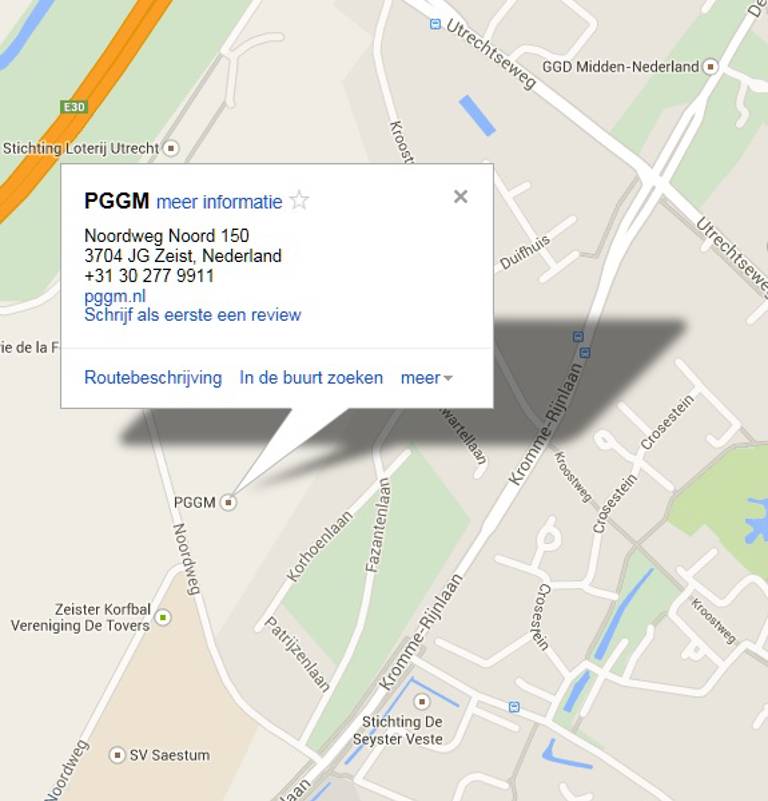Click the PGGM popup phone number
Screen dimensions: 768x801
click(x=149, y=276)
